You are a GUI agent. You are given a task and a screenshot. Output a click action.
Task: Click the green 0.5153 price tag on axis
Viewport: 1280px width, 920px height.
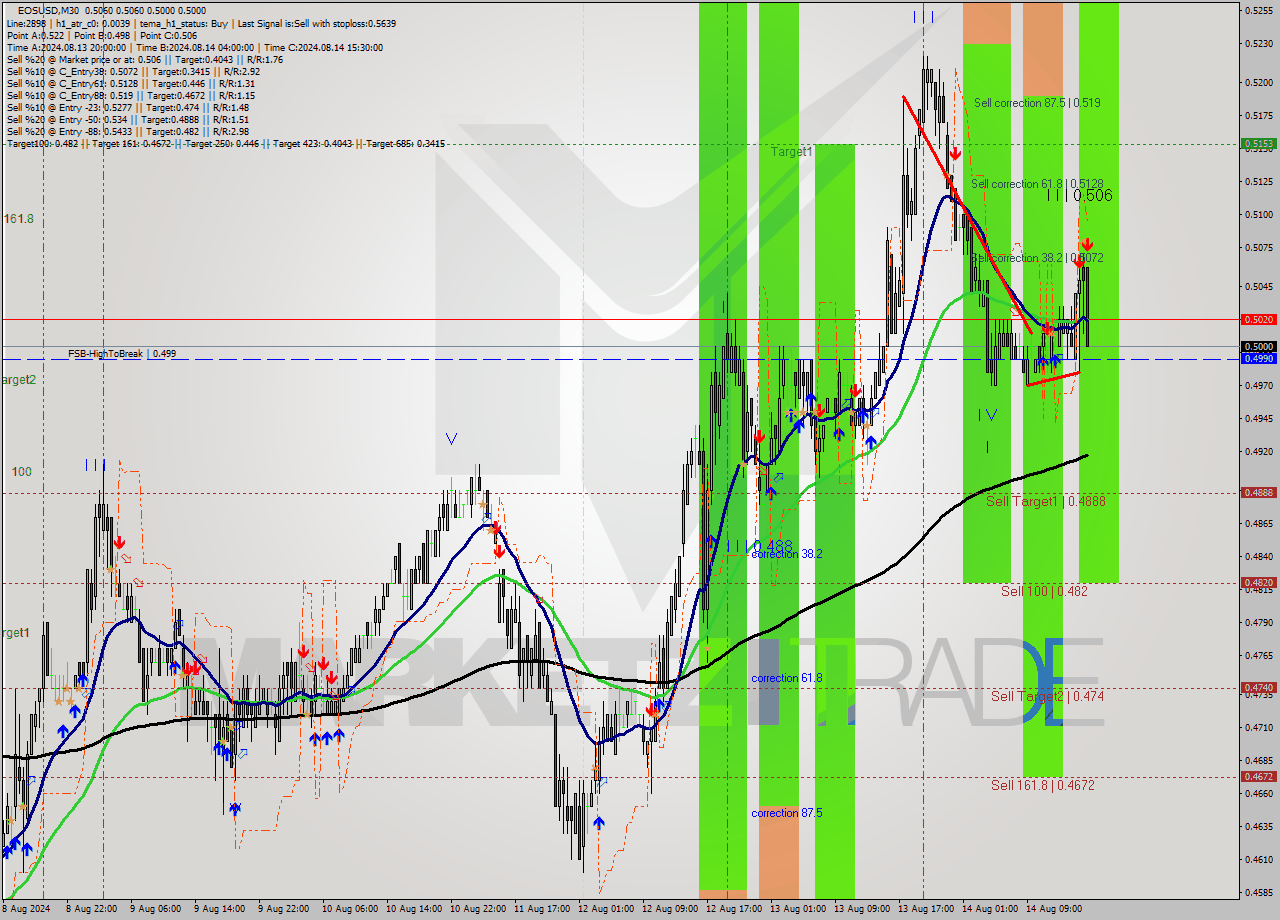coord(1257,144)
